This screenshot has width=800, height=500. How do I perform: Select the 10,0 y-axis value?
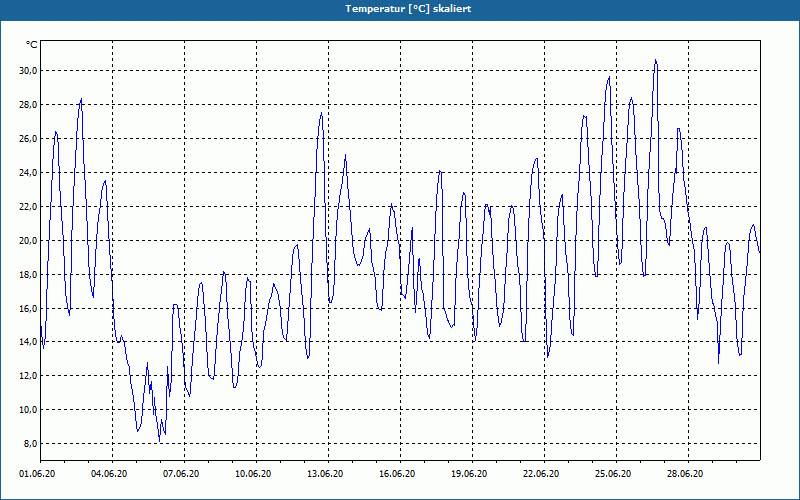28,410
